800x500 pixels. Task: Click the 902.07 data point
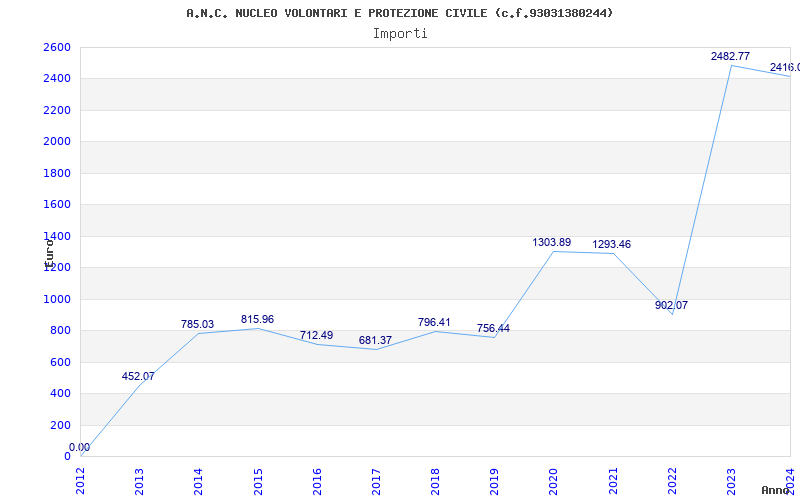pyautogui.click(x=670, y=306)
